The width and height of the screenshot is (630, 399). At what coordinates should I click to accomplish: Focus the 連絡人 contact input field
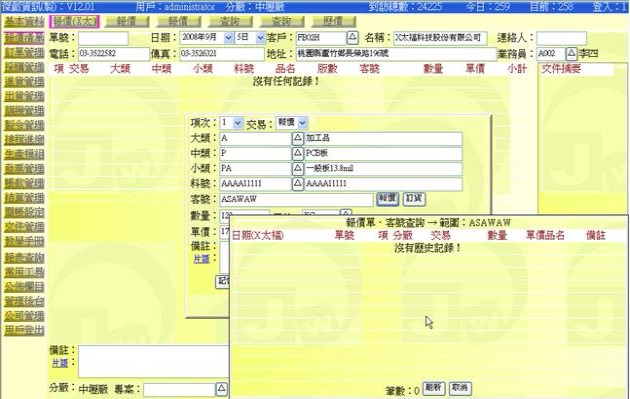pyautogui.click(x=561, y=38)
